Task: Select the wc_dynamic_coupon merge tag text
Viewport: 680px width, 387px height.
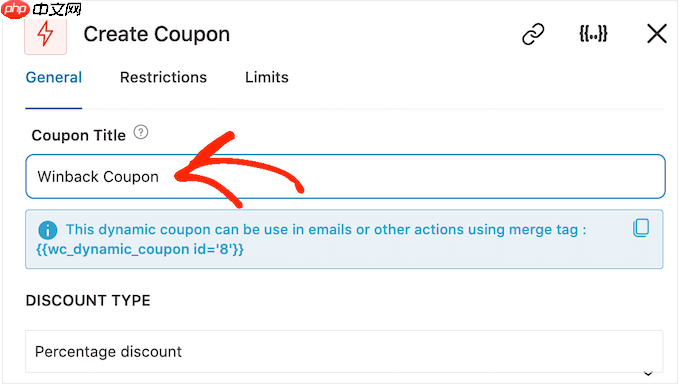Action: pos(140,249)
